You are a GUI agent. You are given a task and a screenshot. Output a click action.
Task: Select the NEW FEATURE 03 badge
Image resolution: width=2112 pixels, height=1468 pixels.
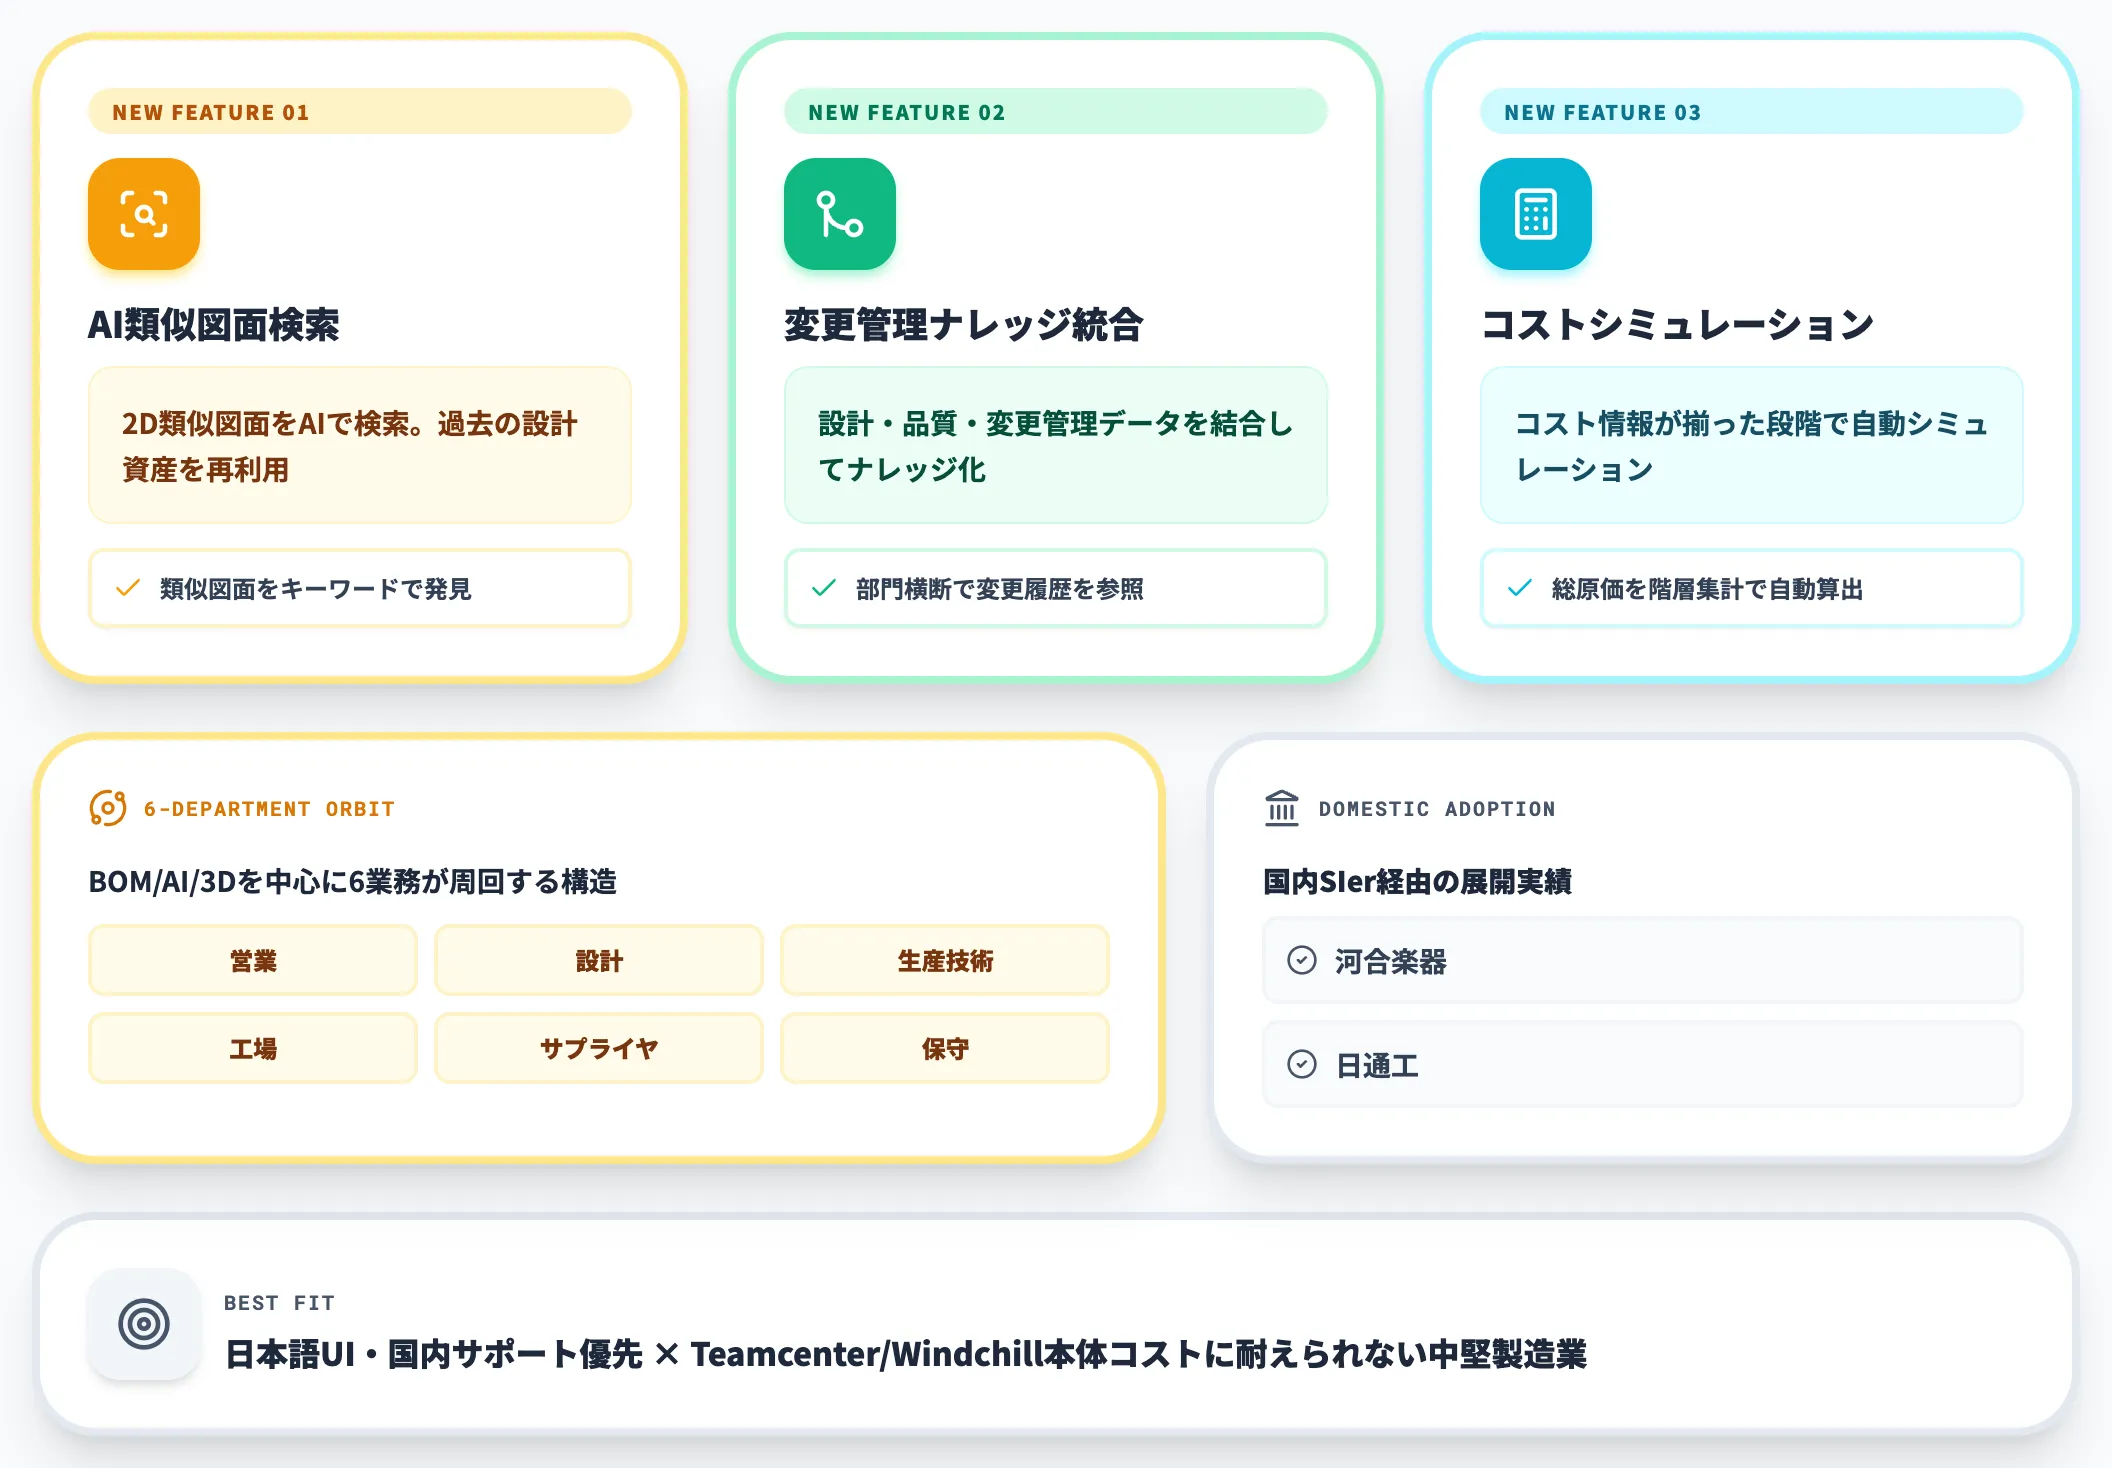coord(1752,112)
